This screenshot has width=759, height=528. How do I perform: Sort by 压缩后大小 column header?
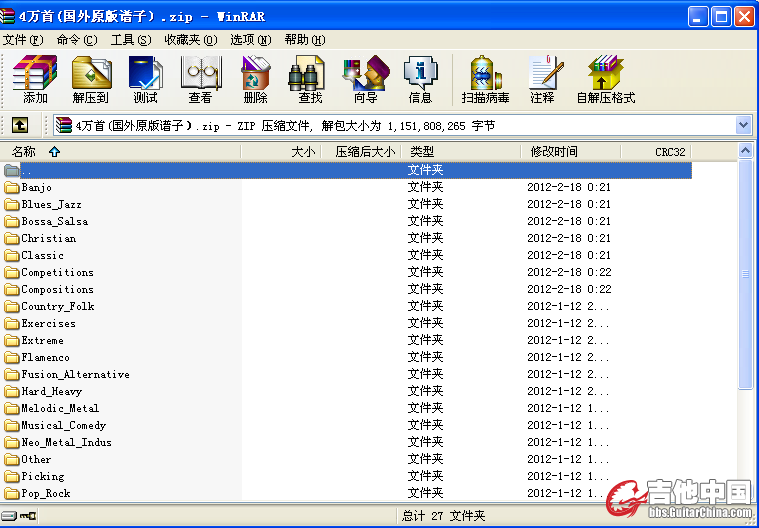click(361, 152)
